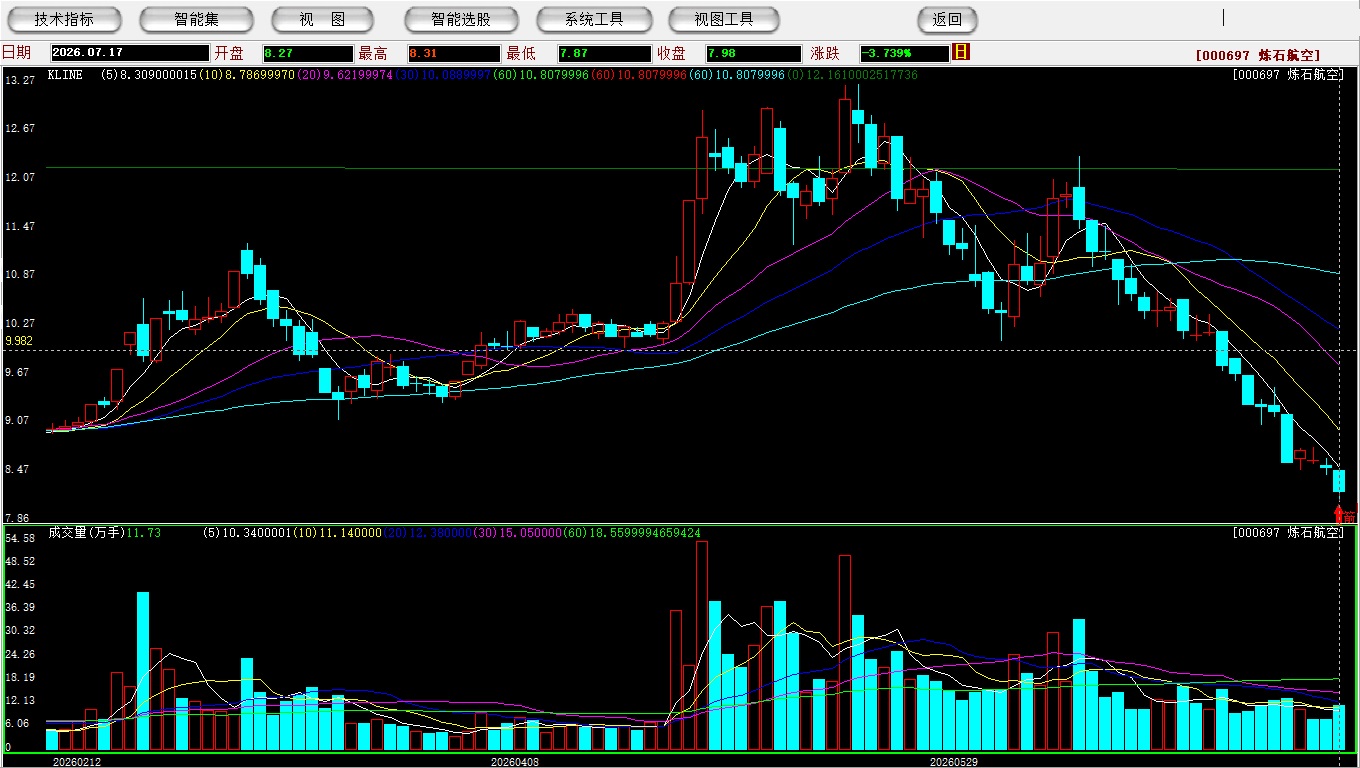The image size is (1360, 768).
Task: Click the (5)8.309 moving average value
Action: coord(148,75)
